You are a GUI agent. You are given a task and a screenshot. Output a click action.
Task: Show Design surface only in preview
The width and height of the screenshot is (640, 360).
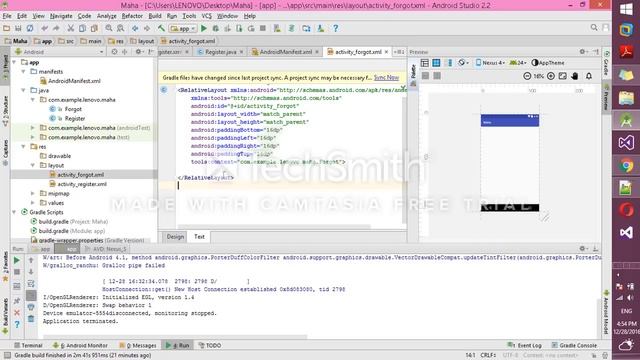click(424, 62)
